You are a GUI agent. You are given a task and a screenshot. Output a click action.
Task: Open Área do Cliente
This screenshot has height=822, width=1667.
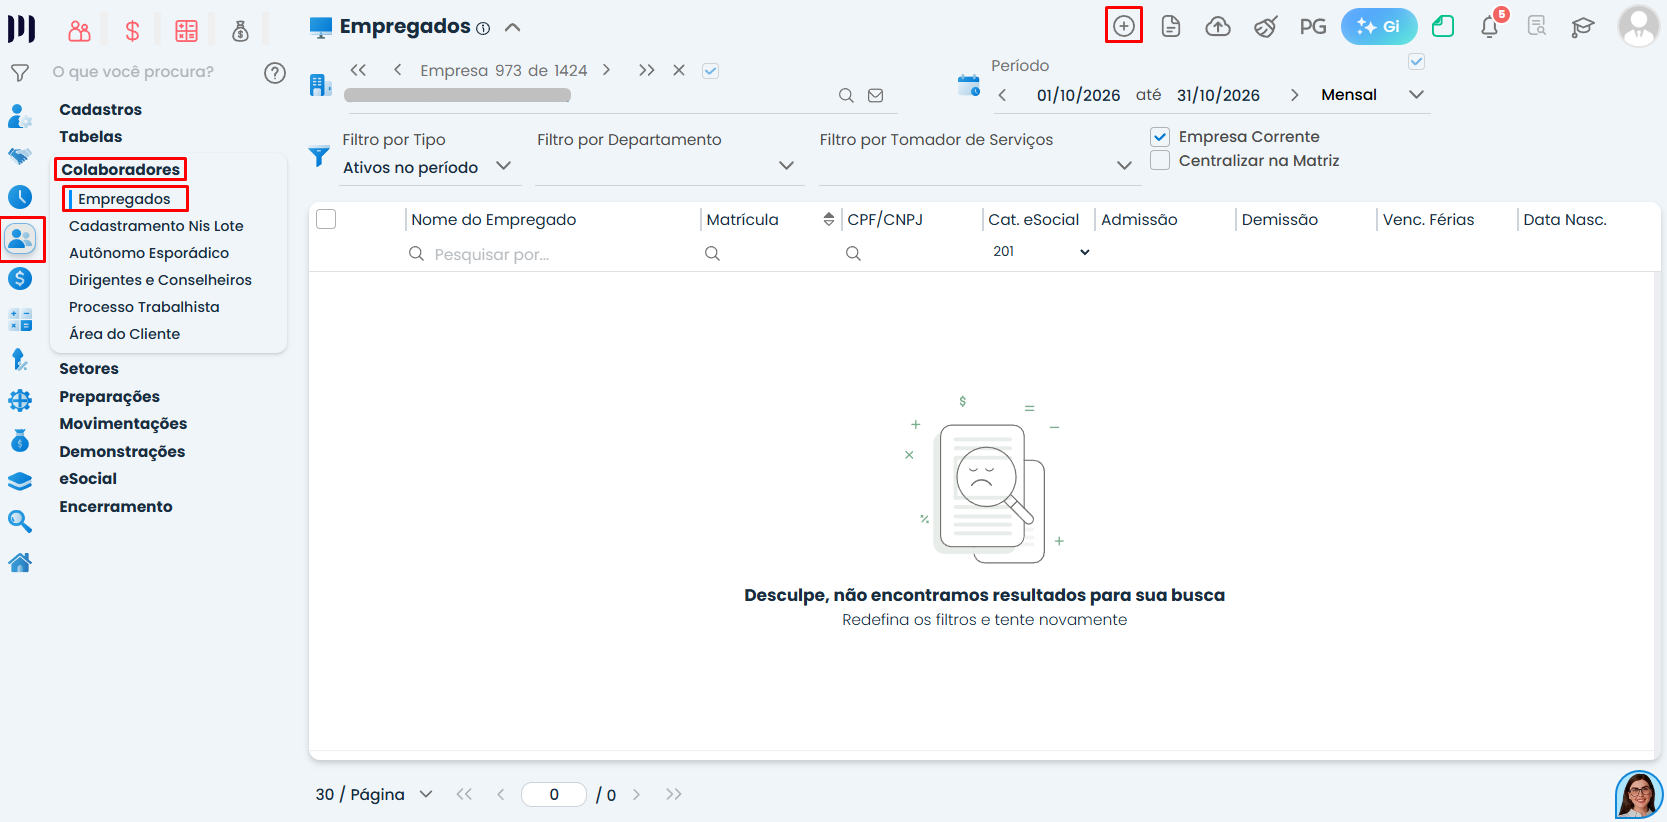[125, 334]
